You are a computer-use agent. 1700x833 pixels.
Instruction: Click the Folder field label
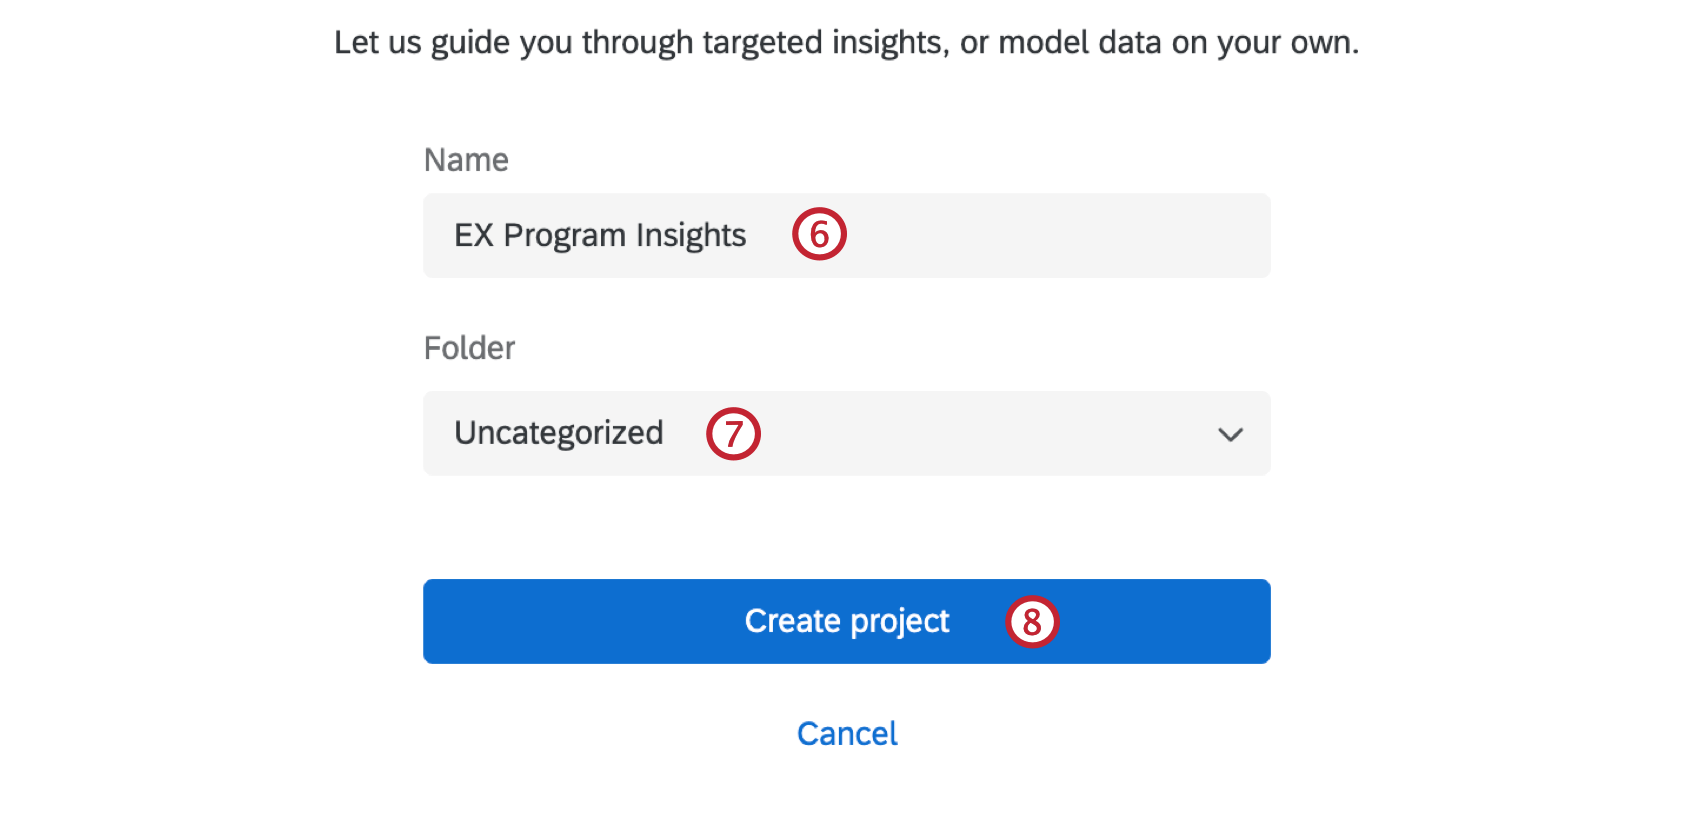pyautogui.click(x=469, y=347)
